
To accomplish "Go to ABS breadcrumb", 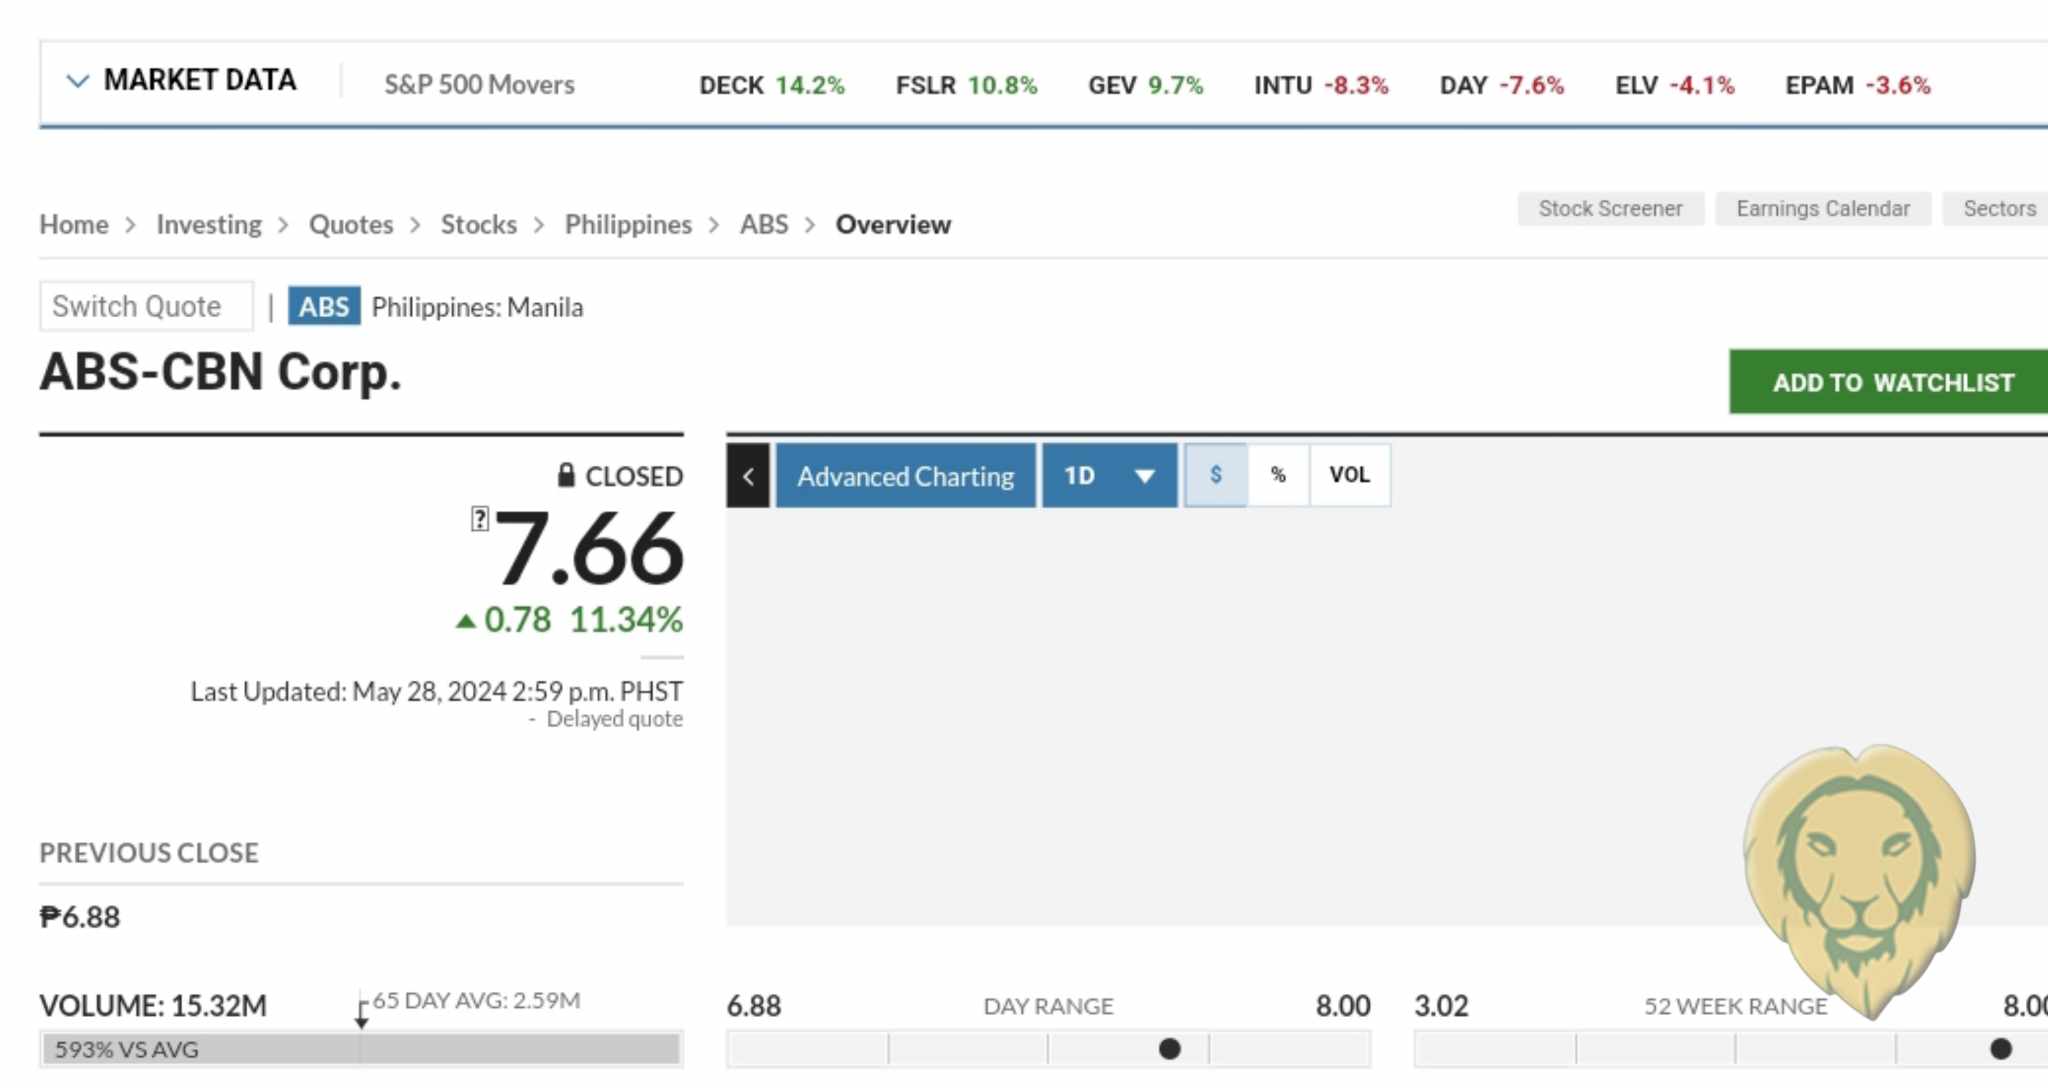I will pos(764,224).
